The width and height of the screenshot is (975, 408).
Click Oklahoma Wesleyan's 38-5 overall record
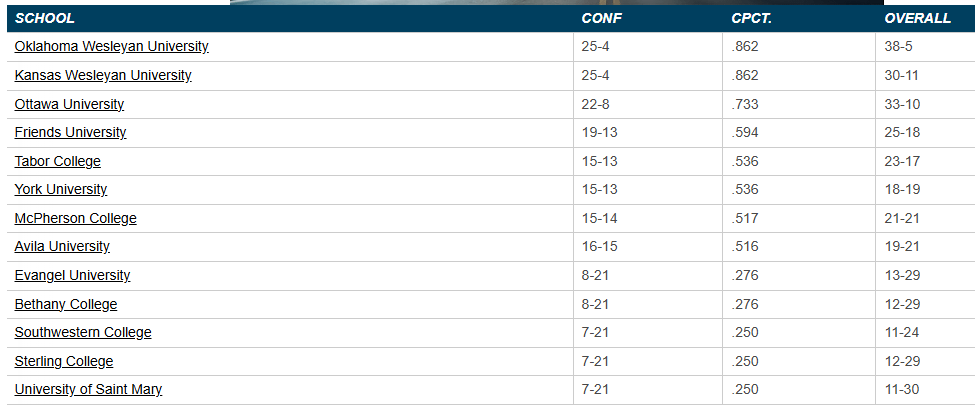pos(897,47)
